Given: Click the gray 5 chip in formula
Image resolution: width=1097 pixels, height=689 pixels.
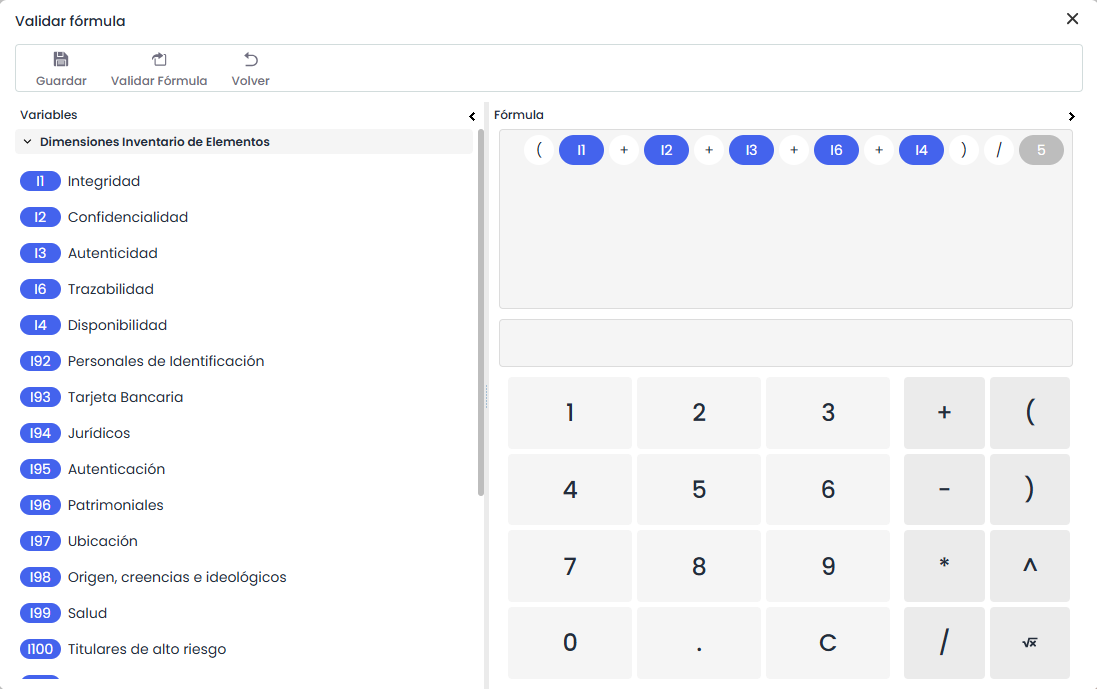Looking at the screenshot, I should pos(1041,151).
